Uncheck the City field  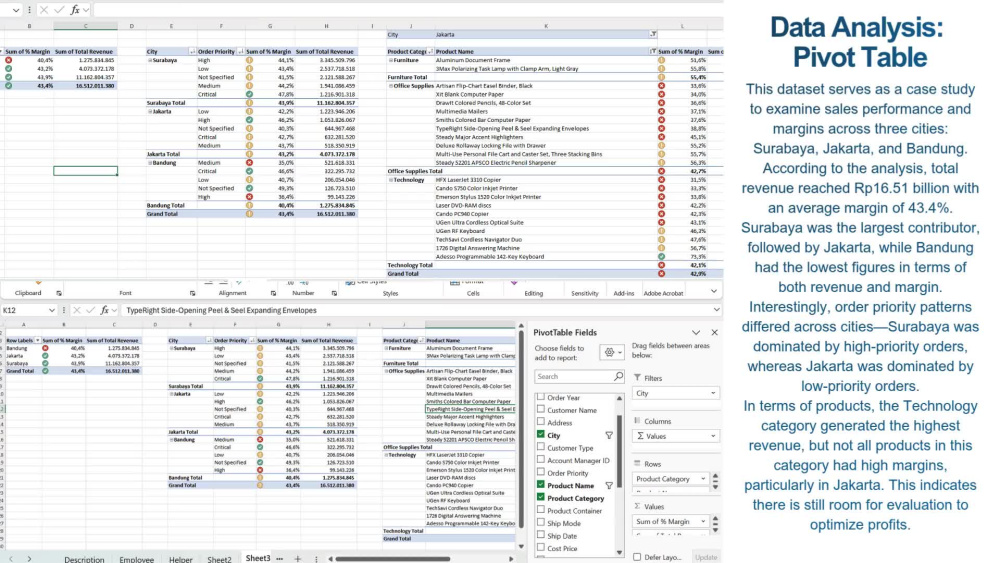541,435
